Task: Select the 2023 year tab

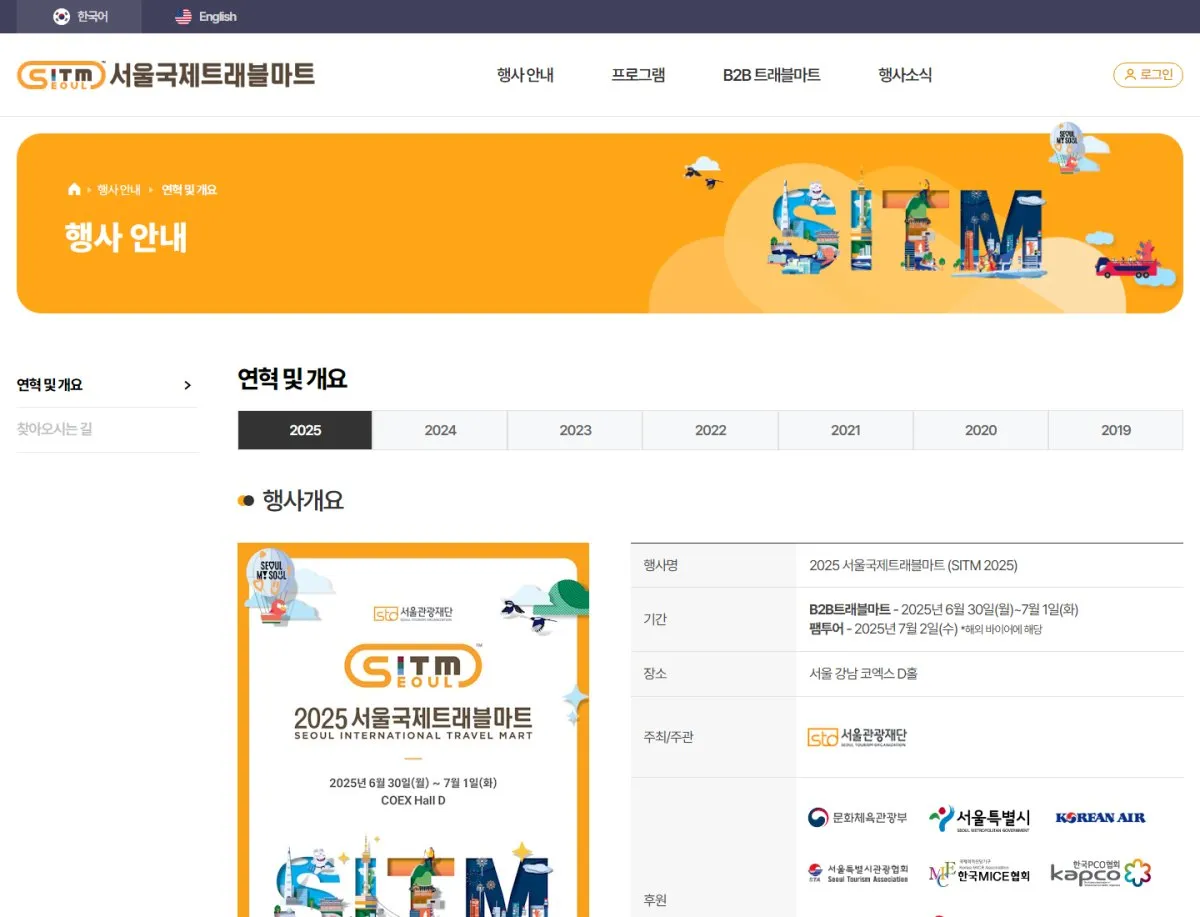Action: coord(575,430)
